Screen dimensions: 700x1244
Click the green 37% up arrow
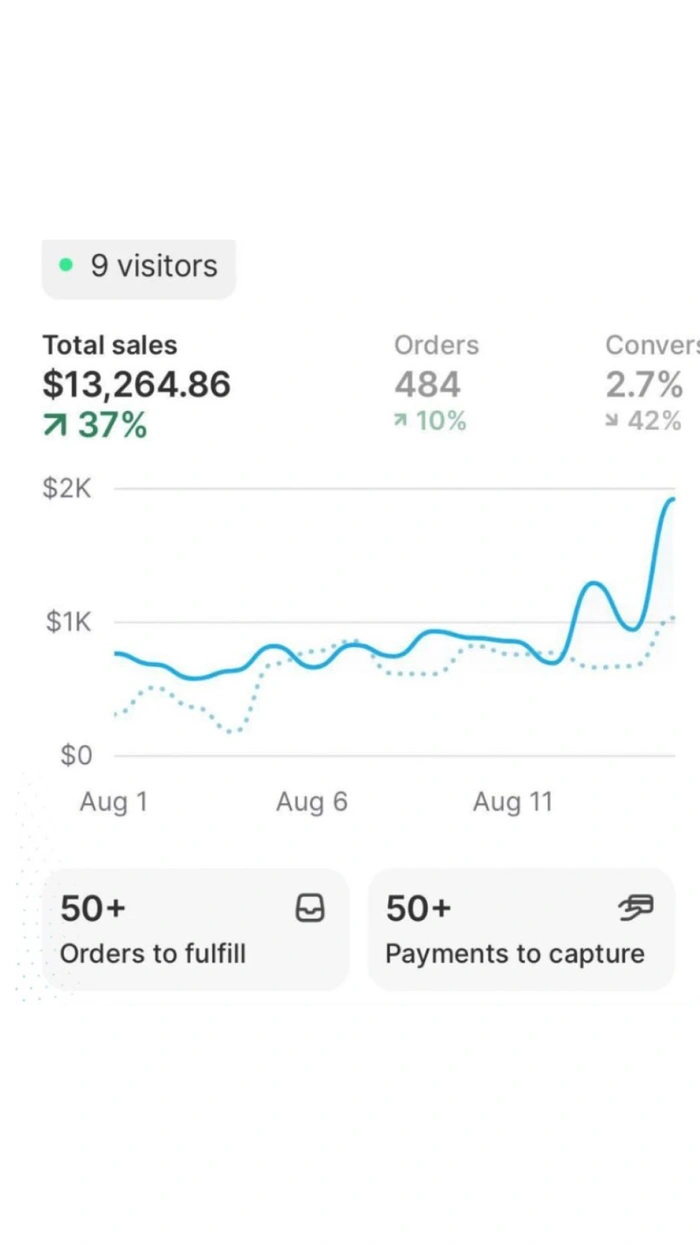click(54, 426)
